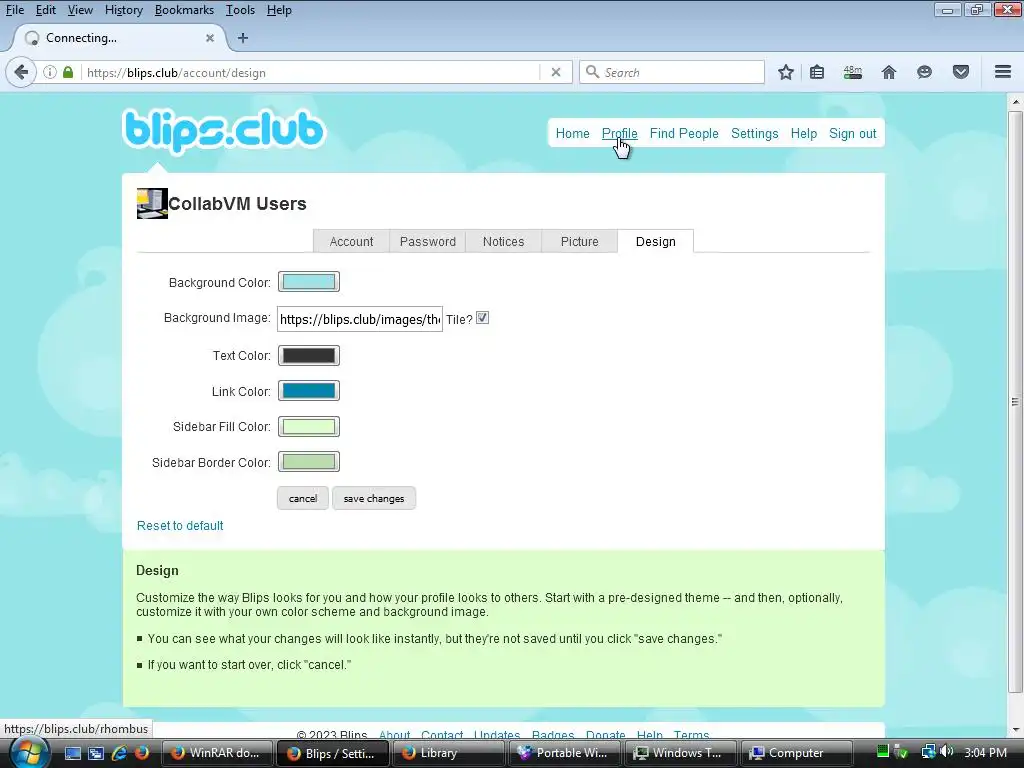Pick the Link Color swatch
The height and width of the screenshot is (768, 1024).
[x=309, y=391]
